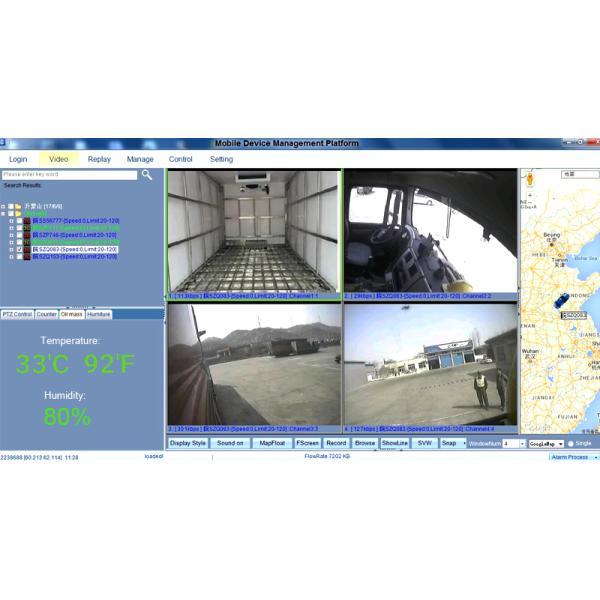The width and height of the screenshot is (600, 600).
Task: Click the keyword search input field
Action: (x=69, y=175)
